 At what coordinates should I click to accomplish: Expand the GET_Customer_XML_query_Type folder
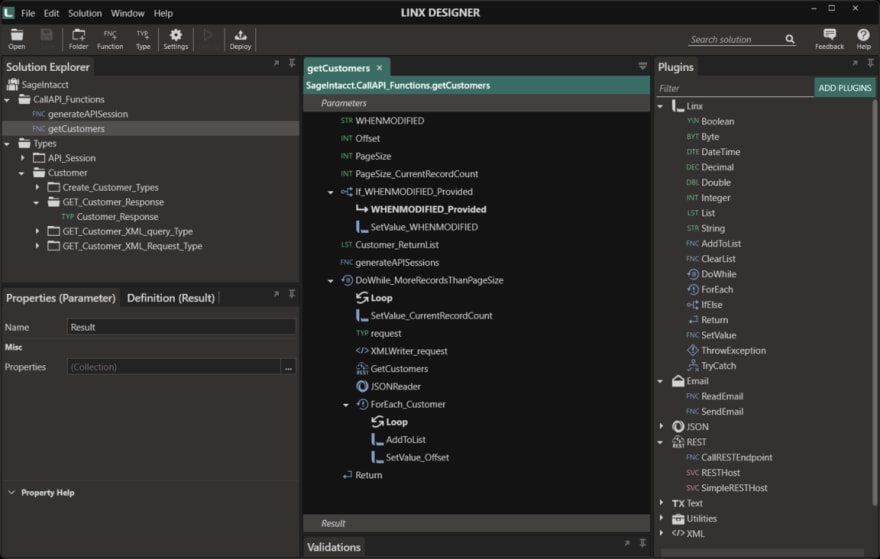point(37,231)
